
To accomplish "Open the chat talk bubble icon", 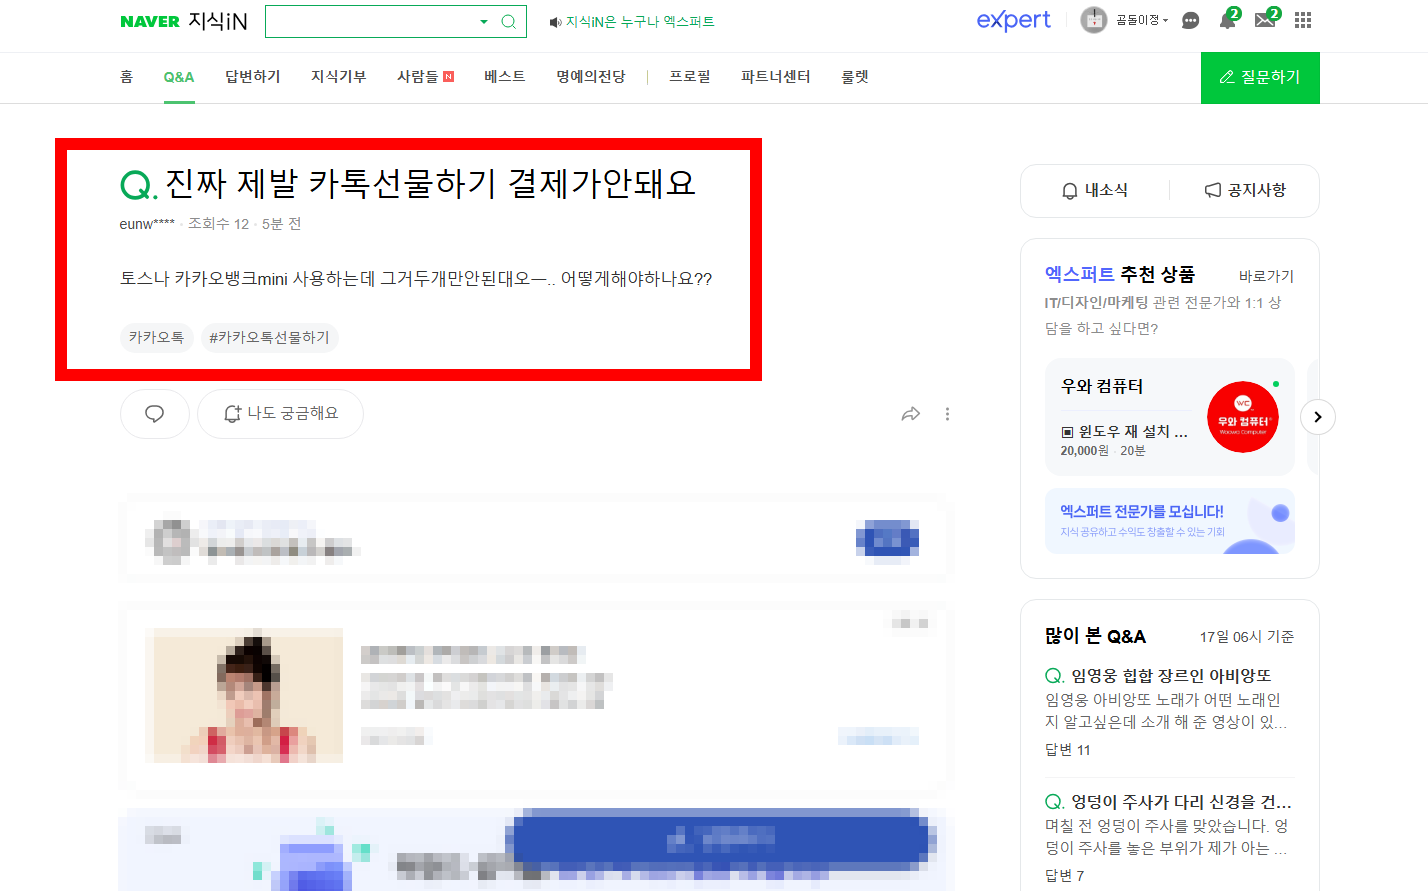I will 1190,21.
